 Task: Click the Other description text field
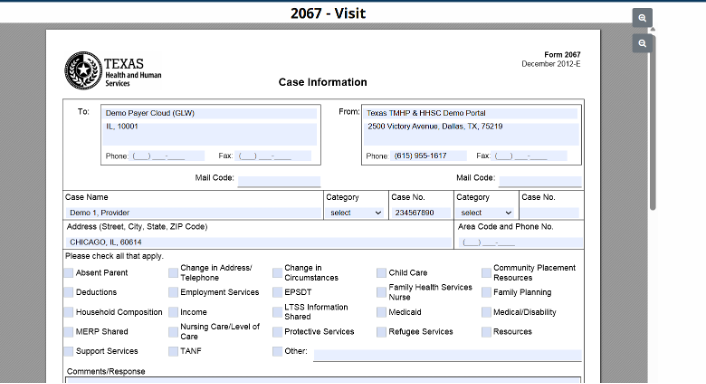point(448,355)
